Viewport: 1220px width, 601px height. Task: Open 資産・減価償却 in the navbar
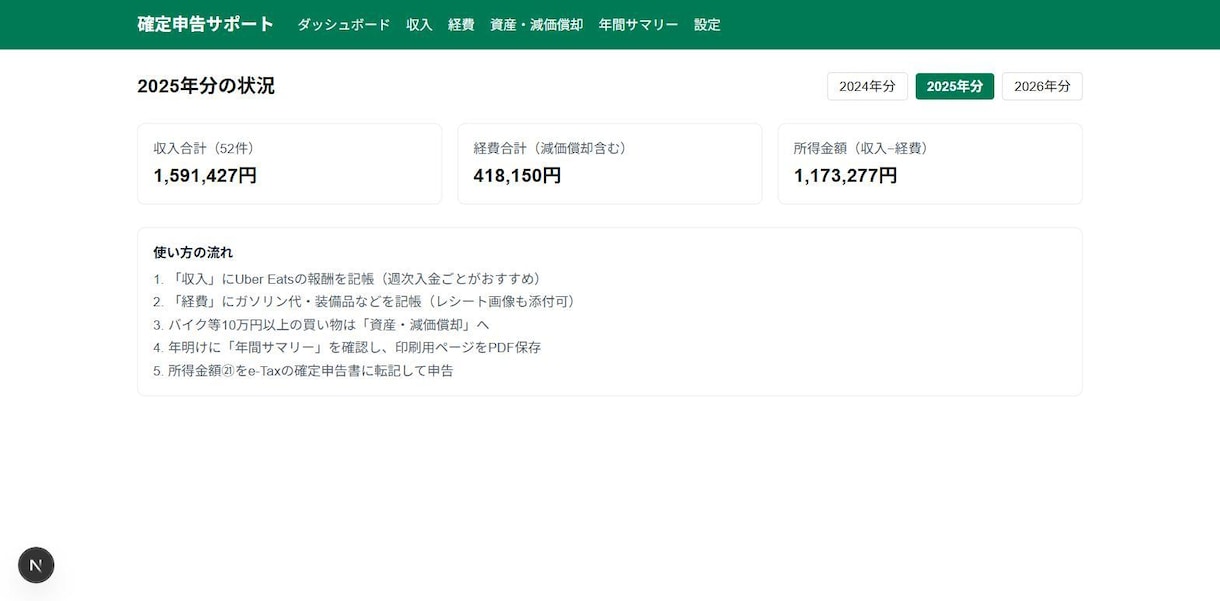[x=536, y=25]
